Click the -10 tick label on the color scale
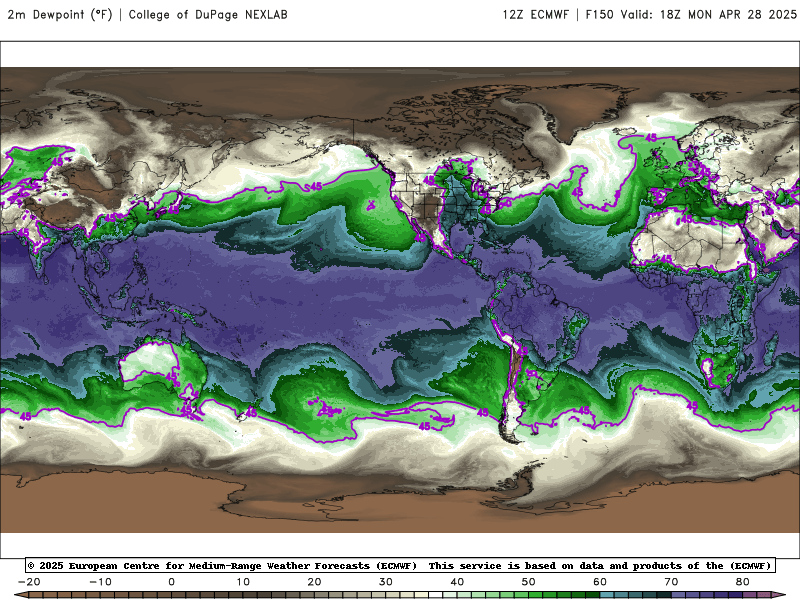 (100, 582)
